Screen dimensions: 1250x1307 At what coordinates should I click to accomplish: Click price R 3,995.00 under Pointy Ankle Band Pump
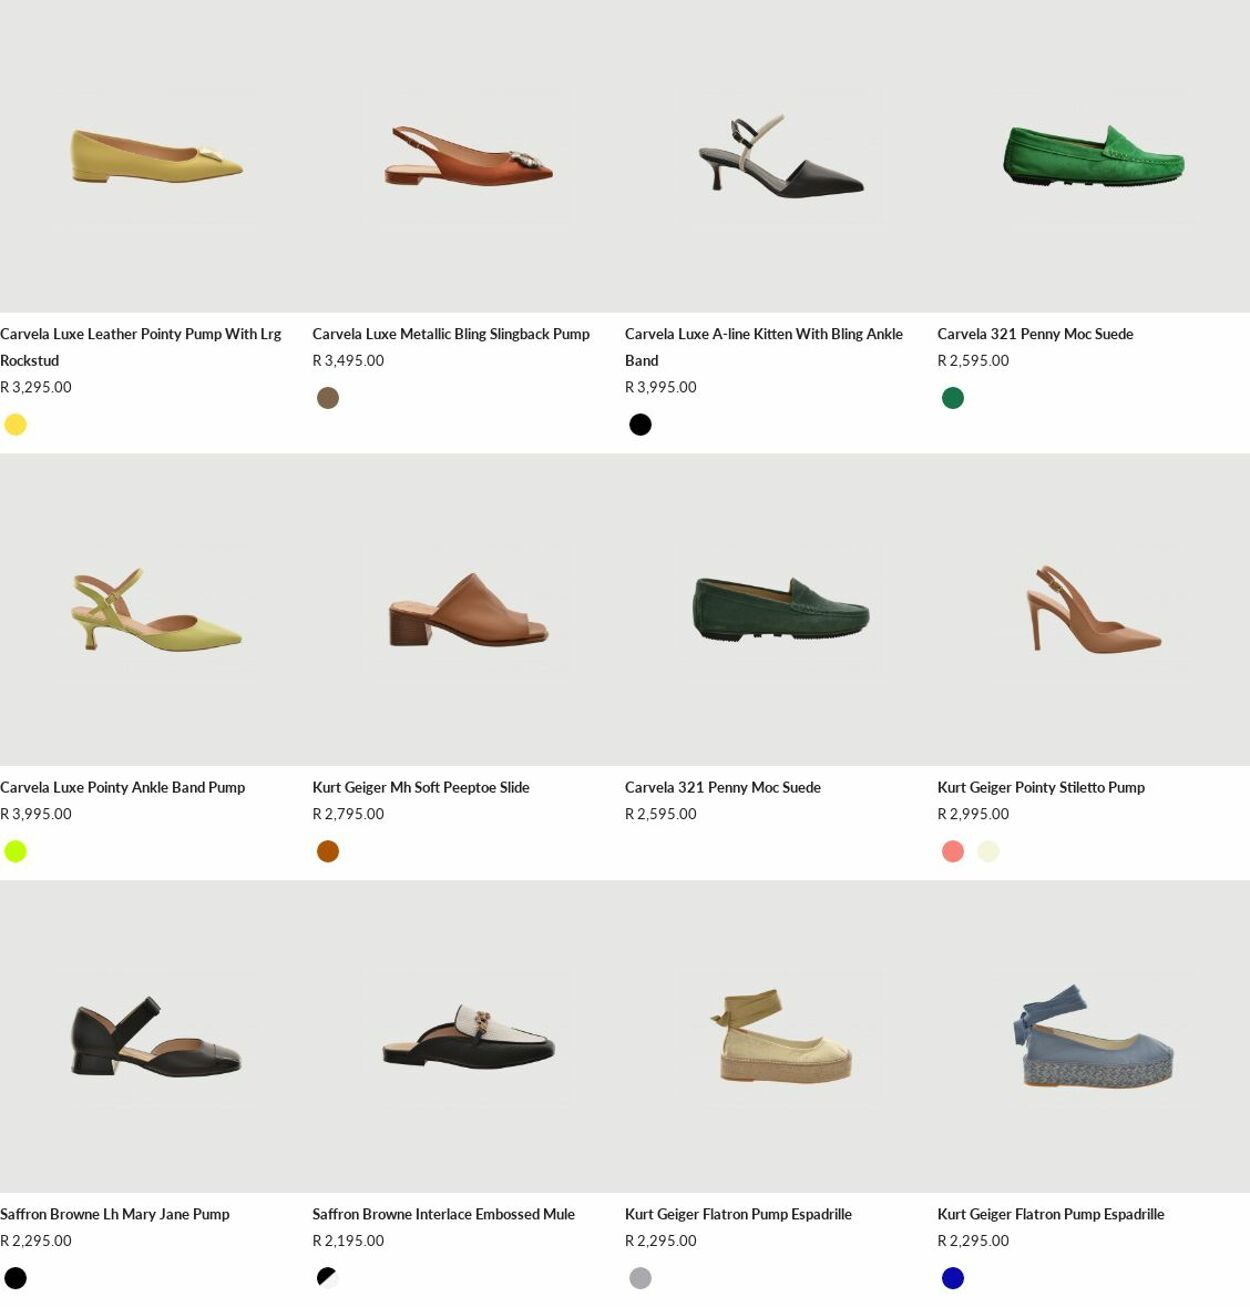click(x=36, y=814)
